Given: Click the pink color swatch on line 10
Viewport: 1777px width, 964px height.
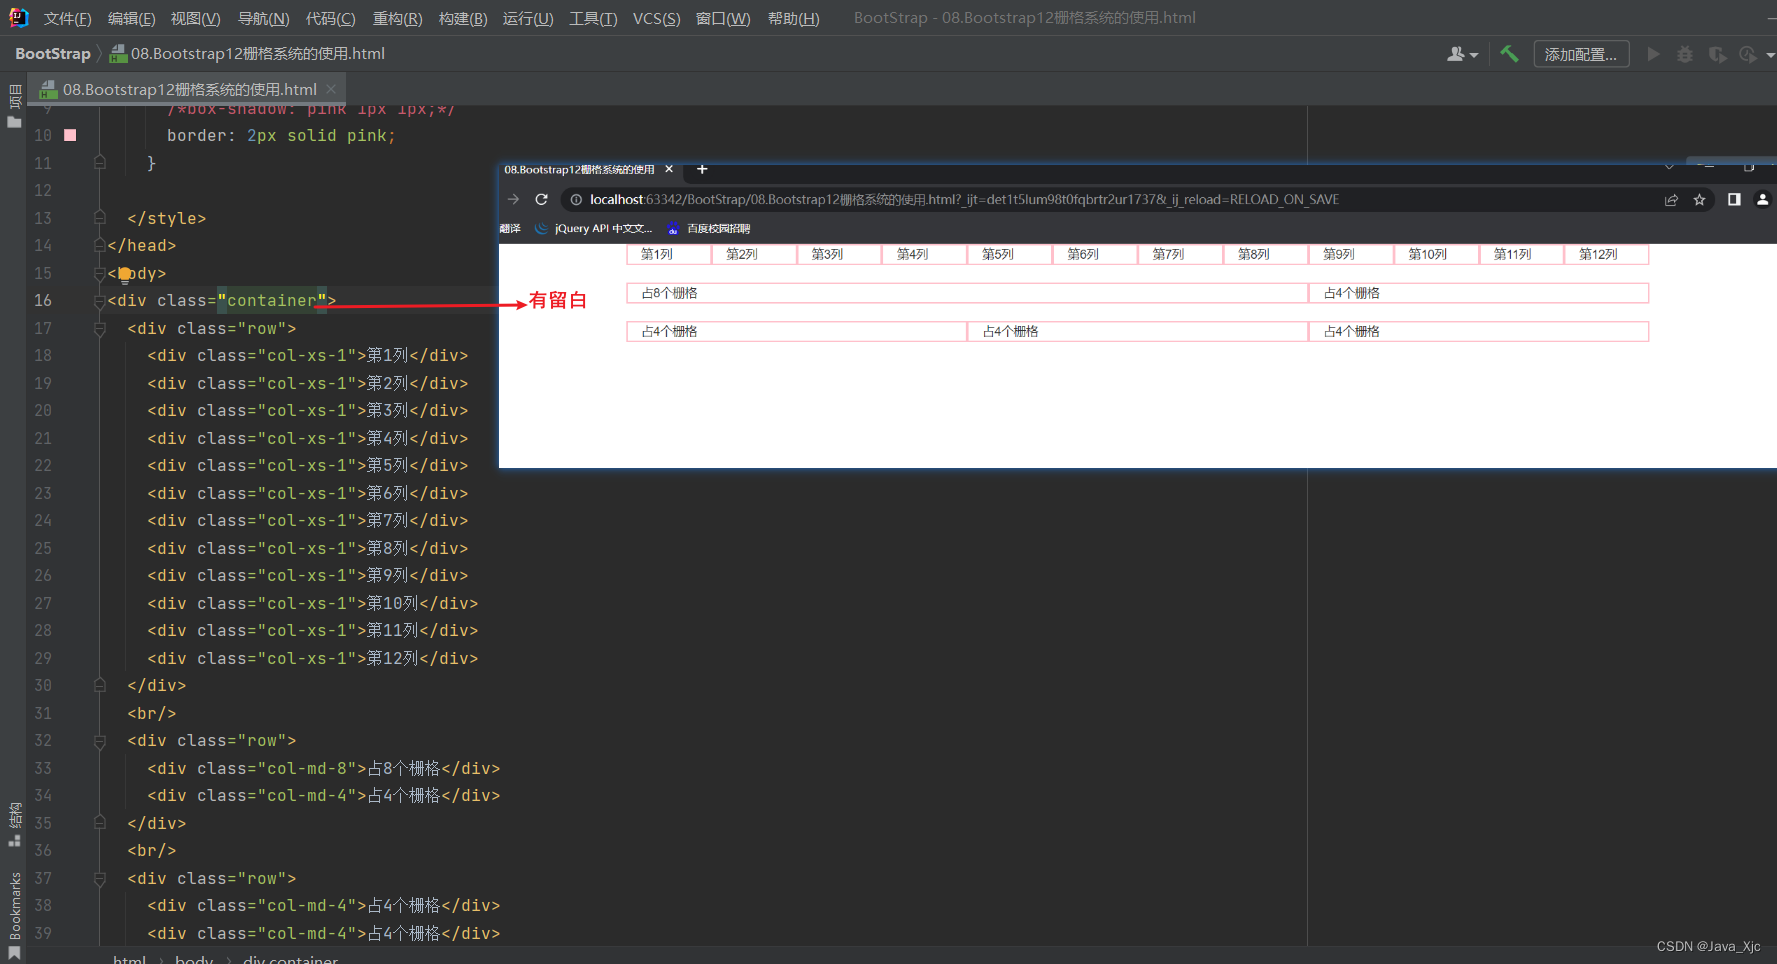Looking at the screenshot, I should pos(70,135).
